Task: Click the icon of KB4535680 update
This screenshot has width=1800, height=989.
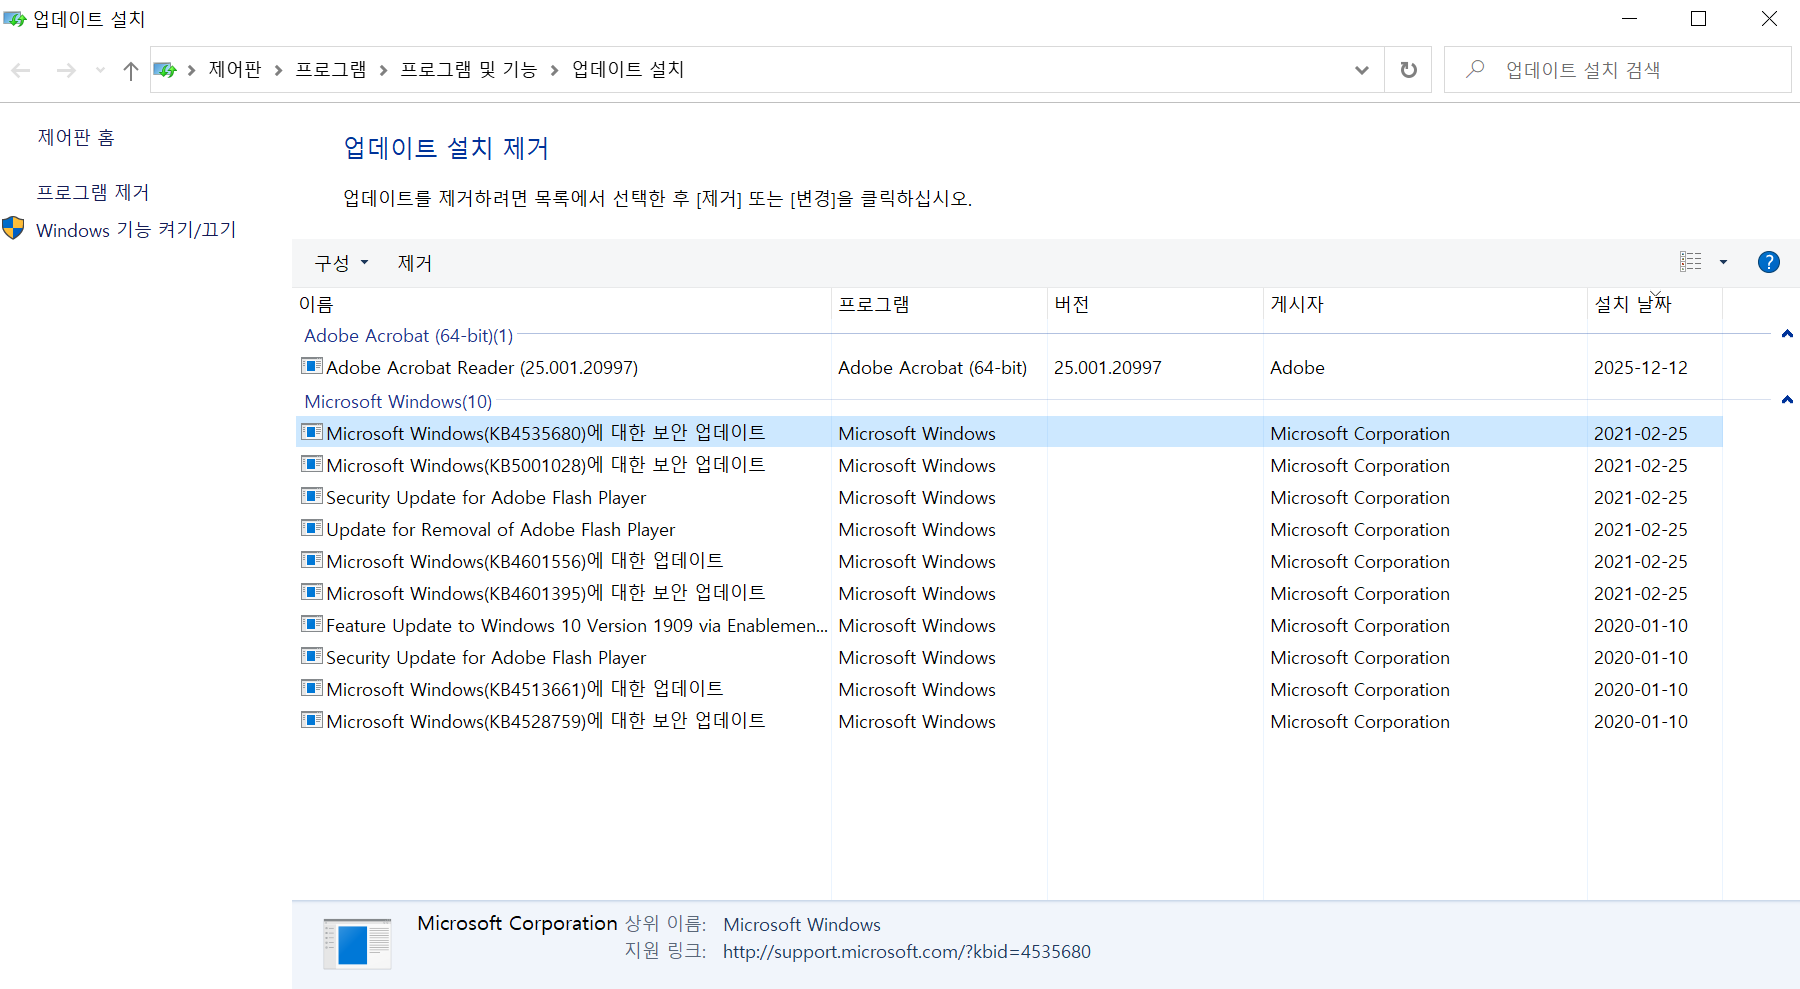Action: coord(312,432)
